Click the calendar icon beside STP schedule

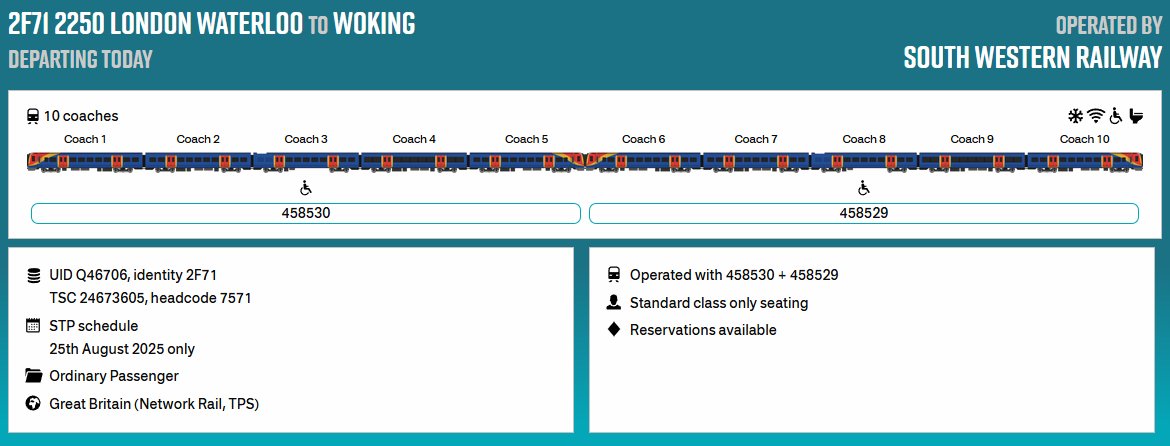tap(33, 325)
